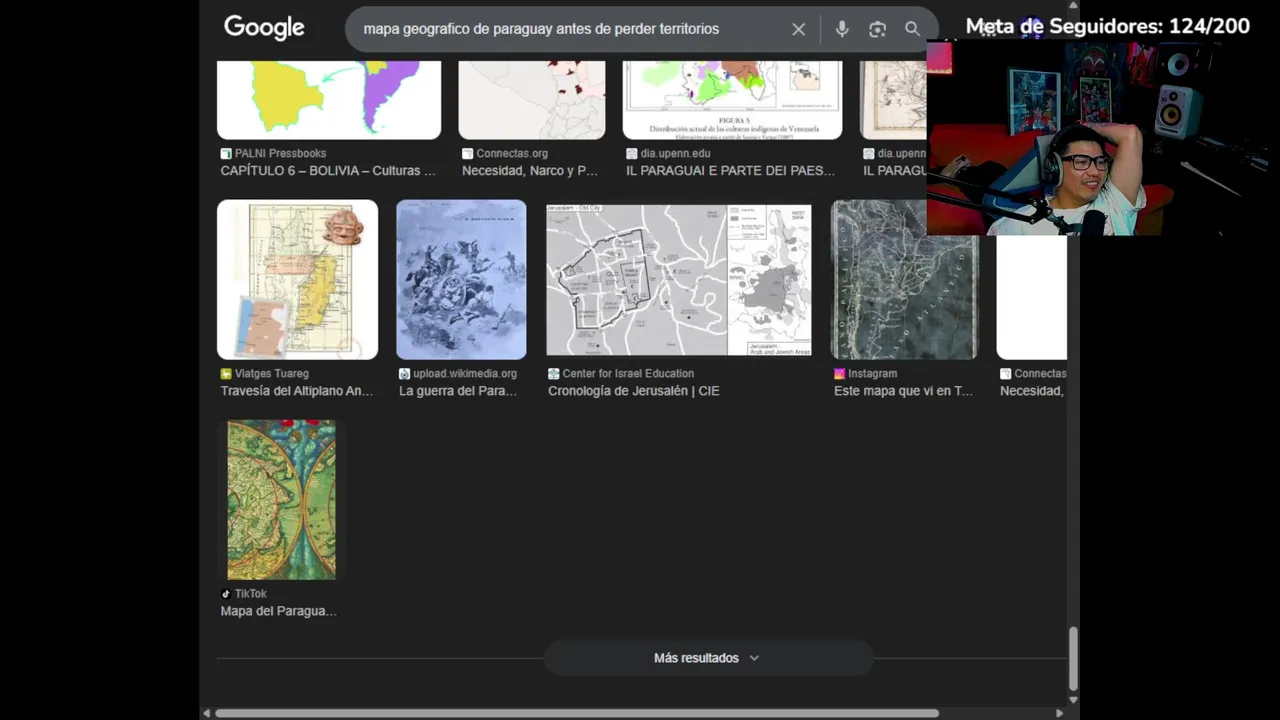Click the Meta de Seguidores 124/200 counter

(x=1108, y=27)
